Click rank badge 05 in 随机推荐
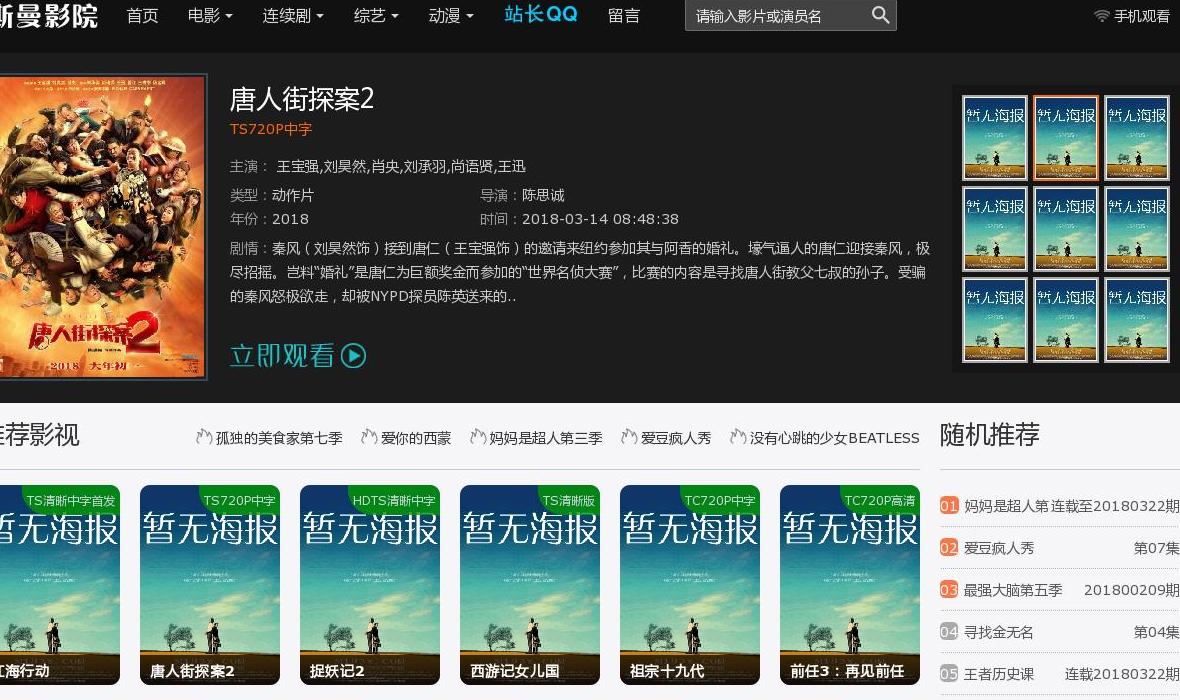The image size is (1180, 700). [948, 674]
